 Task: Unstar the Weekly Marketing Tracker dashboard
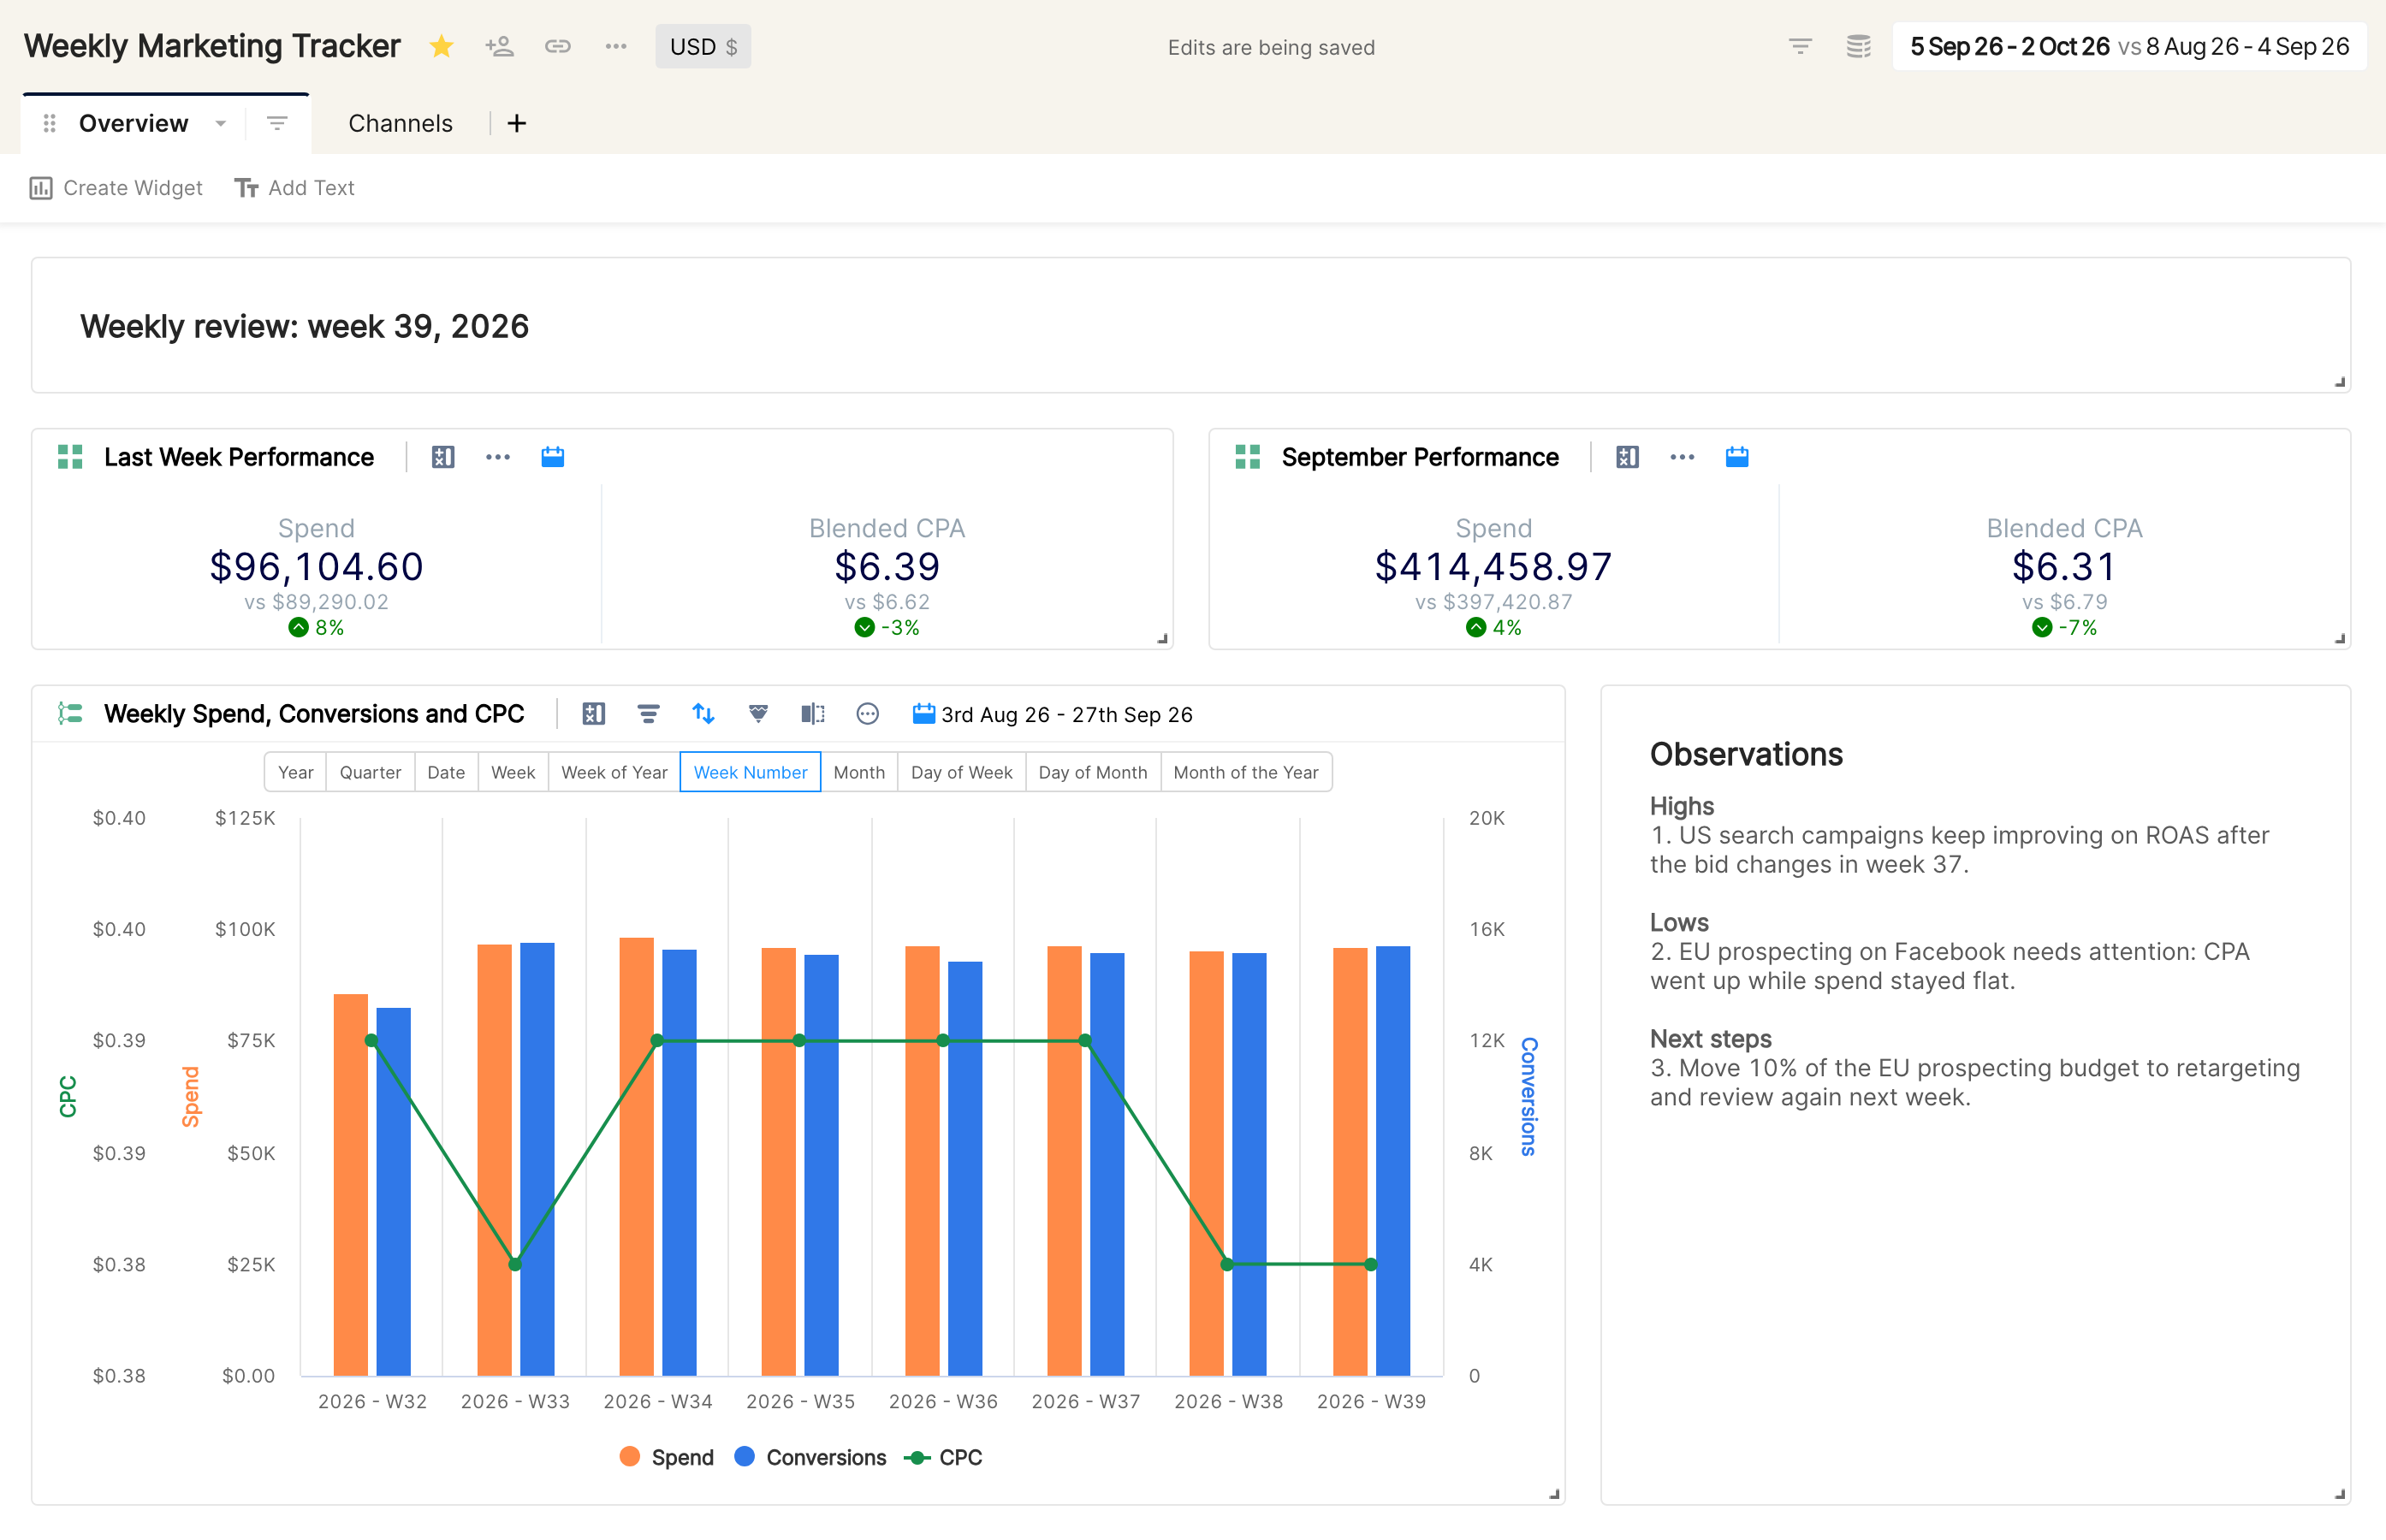441,46
